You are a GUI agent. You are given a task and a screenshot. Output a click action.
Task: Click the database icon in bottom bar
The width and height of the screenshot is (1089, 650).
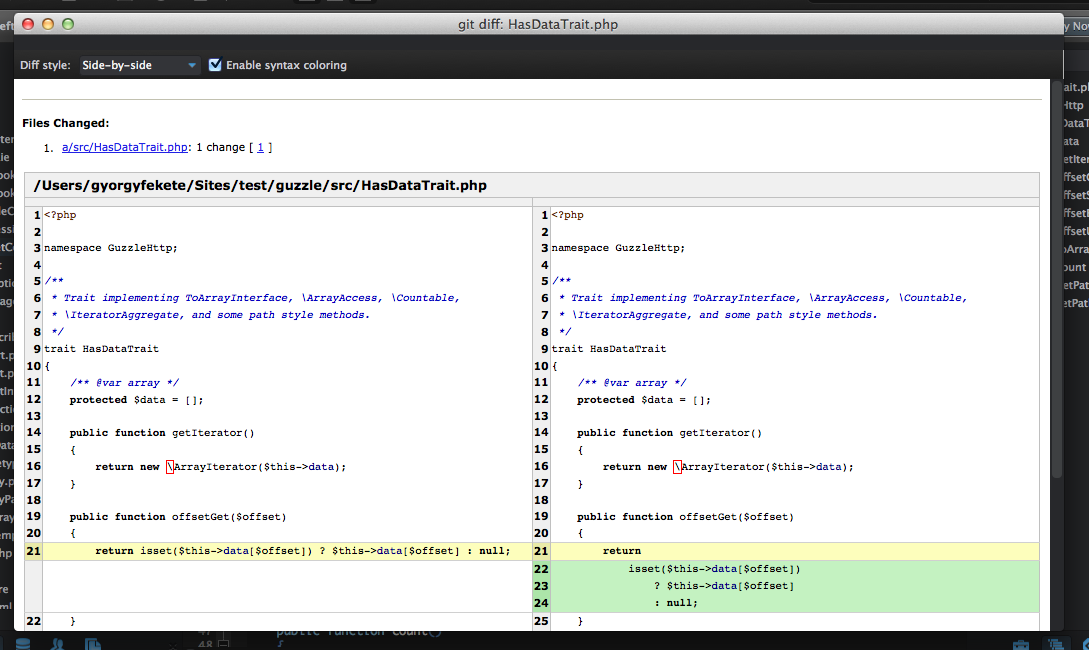point(22,643)
